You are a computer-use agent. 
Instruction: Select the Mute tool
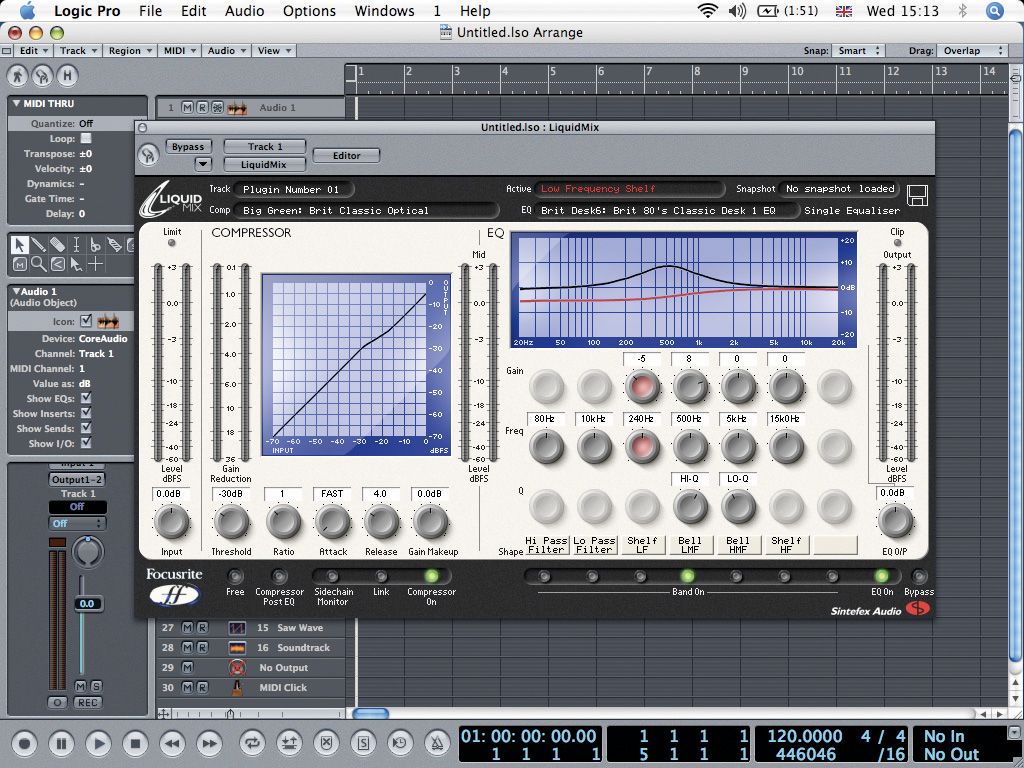[20, 263]
